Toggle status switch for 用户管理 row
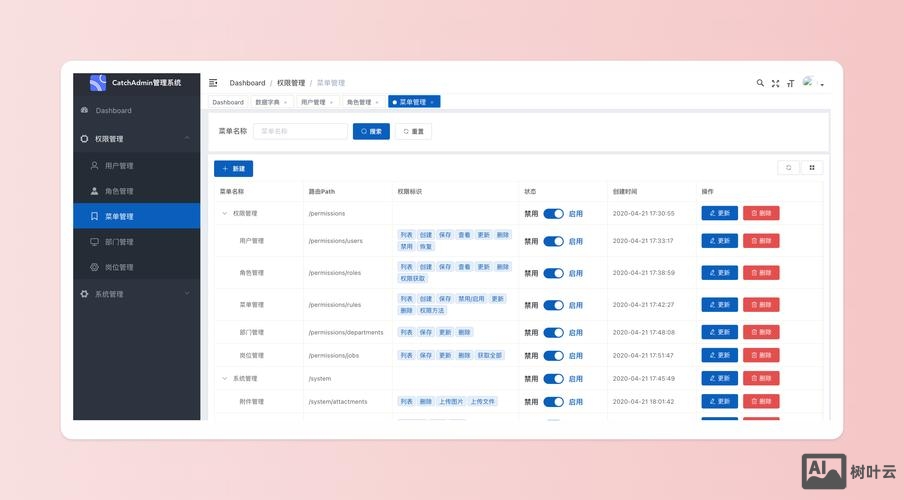 [x=553, y=241]
